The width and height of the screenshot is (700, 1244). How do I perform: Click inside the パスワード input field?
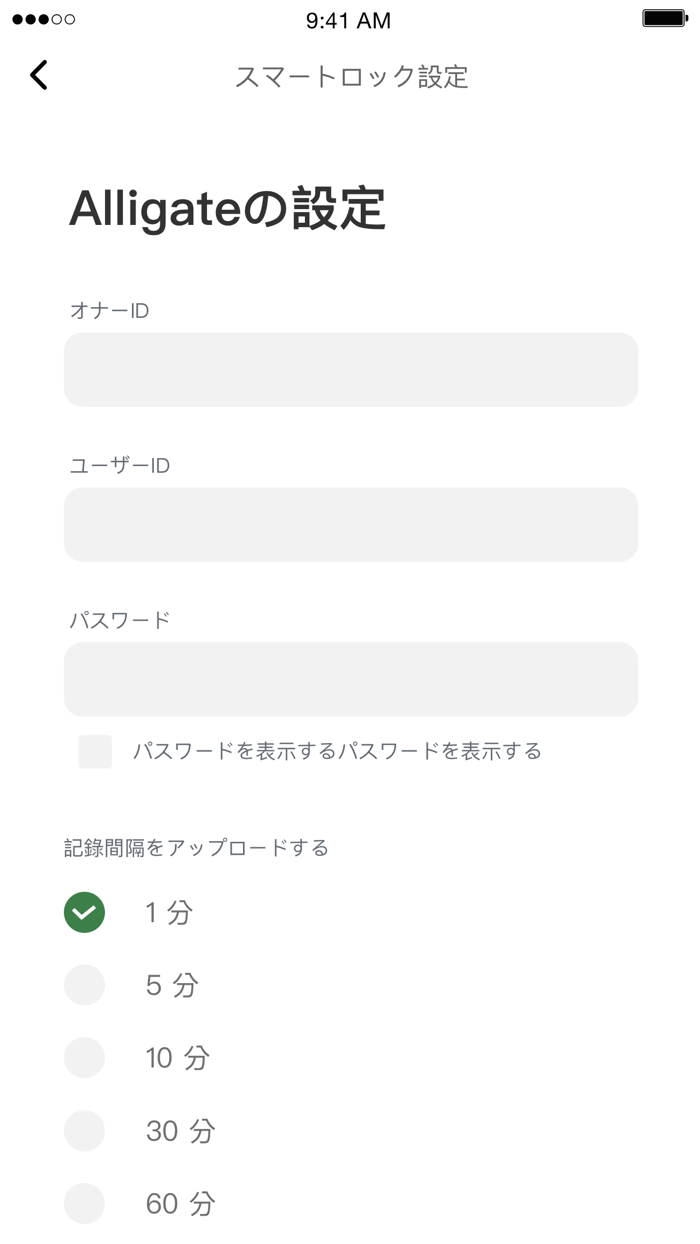(351, 679)
